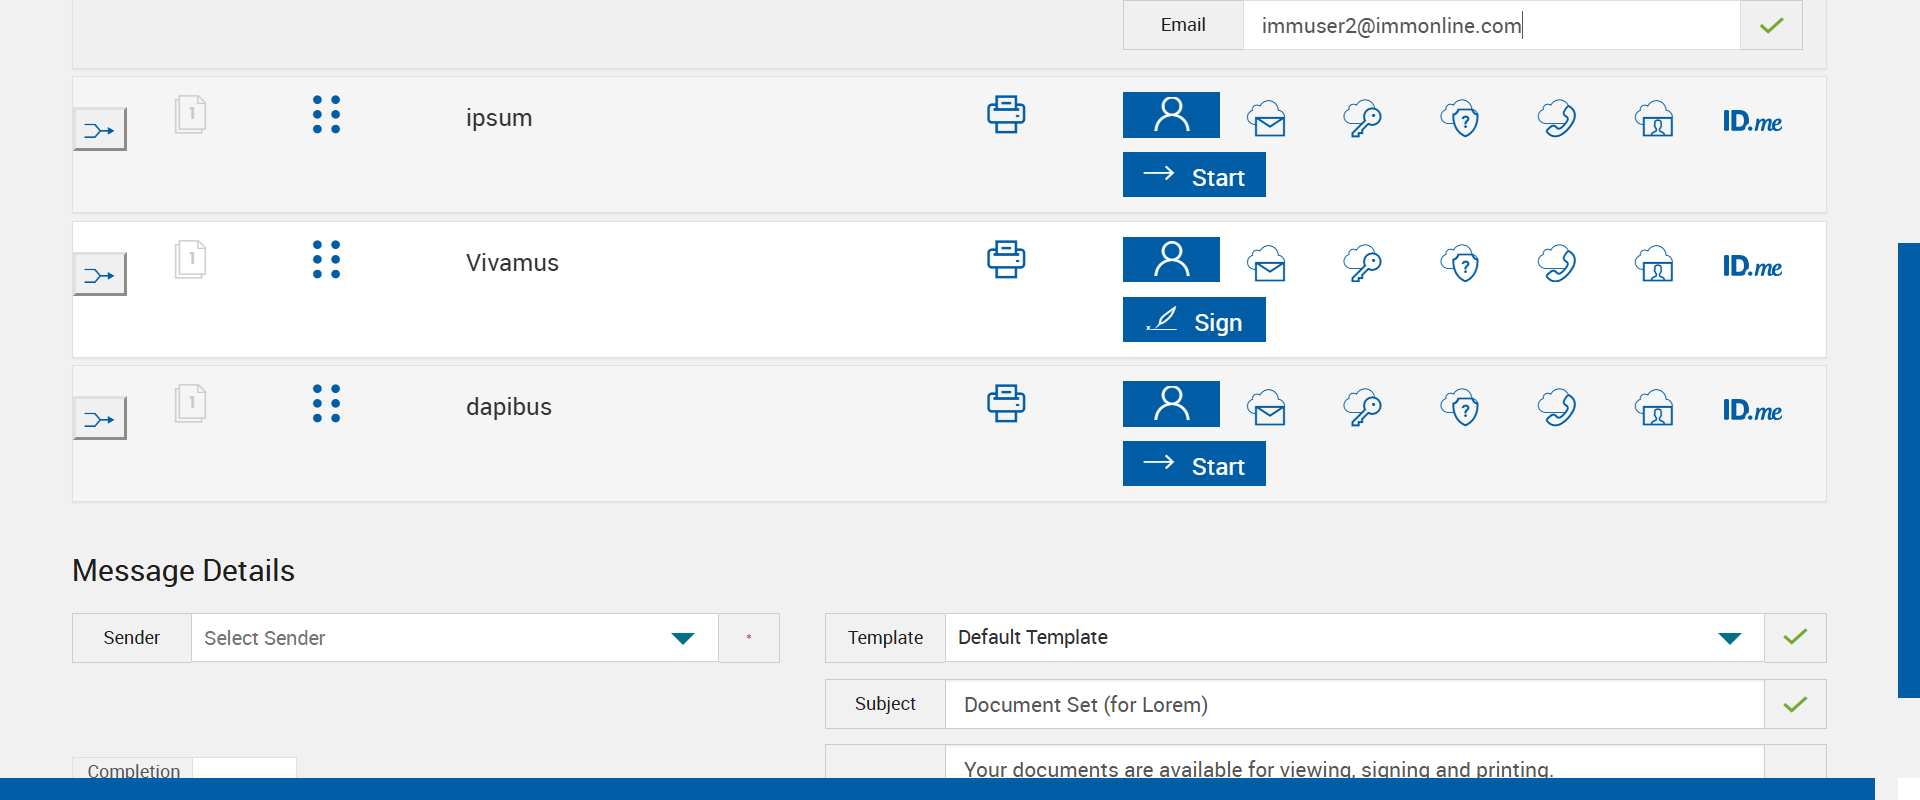The height and width of the screenshot is (800, 1920).
Task: Toggle the in-person signer button for dapibus
Action: (x=1171, y=404)
